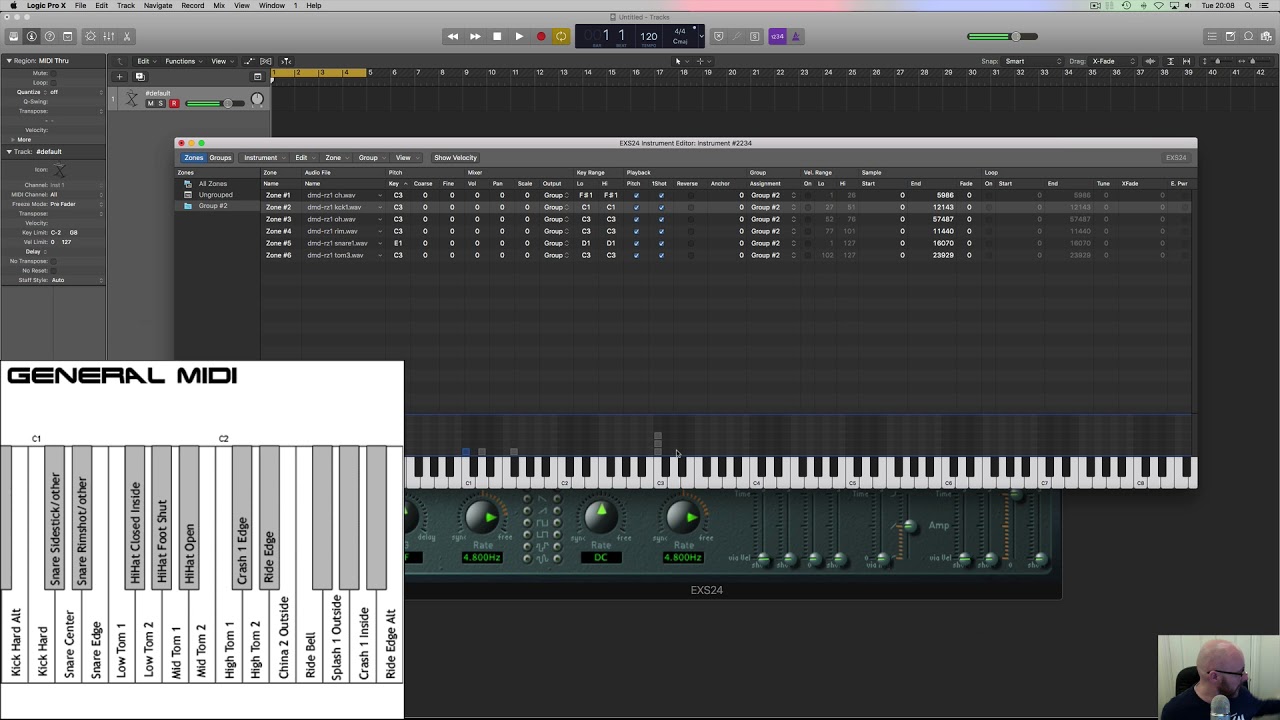Open the tracks area View menu
The width and height of the screenshot is (1280, 720).
[x=221, y=61]
